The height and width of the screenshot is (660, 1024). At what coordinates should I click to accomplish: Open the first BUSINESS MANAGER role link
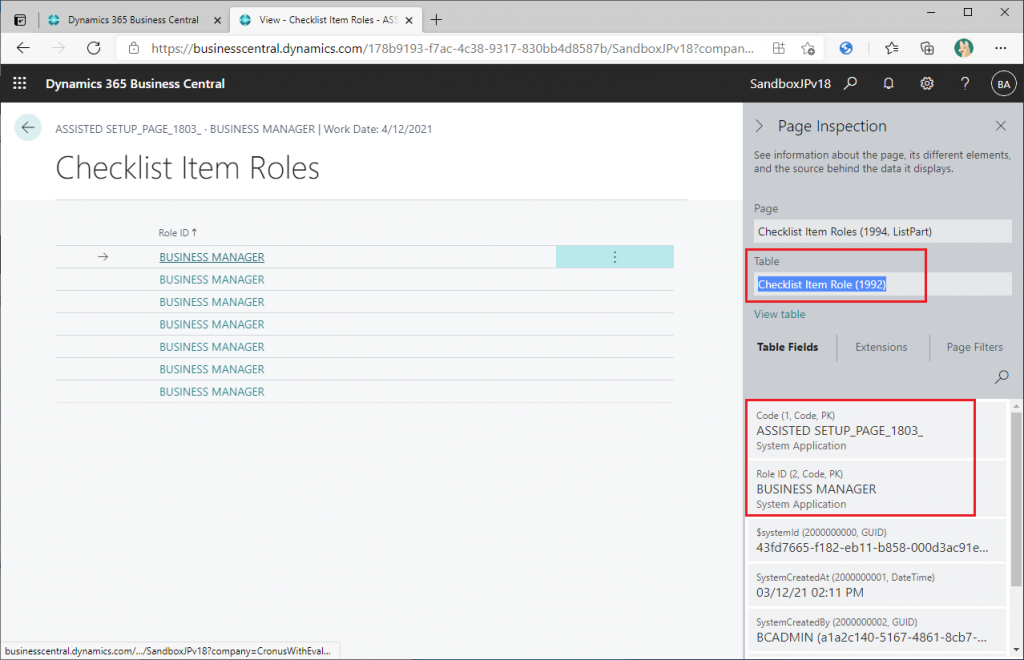click(x=212, y=257)
